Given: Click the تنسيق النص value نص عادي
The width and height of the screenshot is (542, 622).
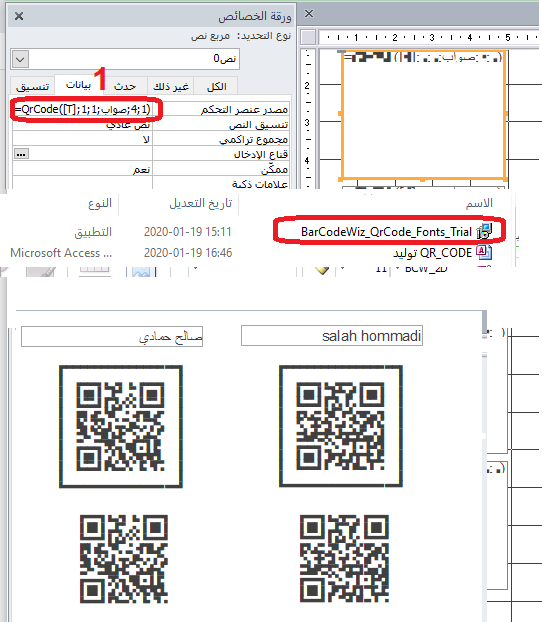Looking at the screenshot, I should tap(128, 125).
